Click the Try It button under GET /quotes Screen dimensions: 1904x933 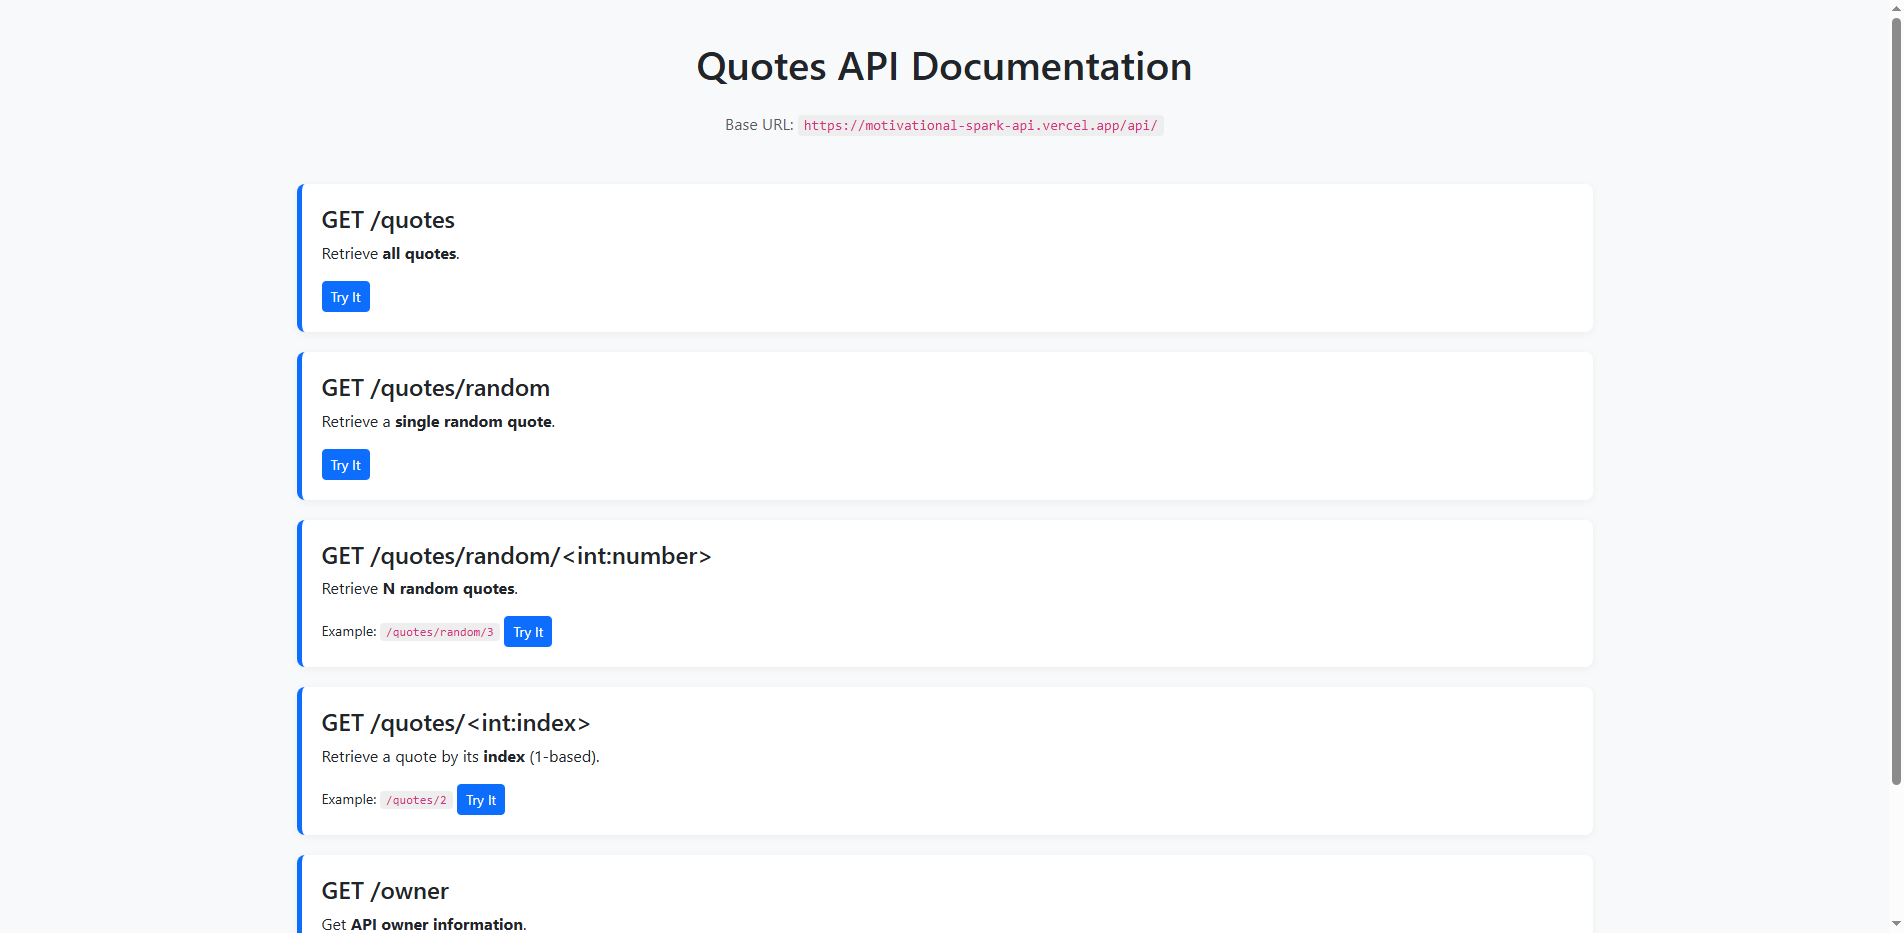pyautogui.click(x=345, y=296)
